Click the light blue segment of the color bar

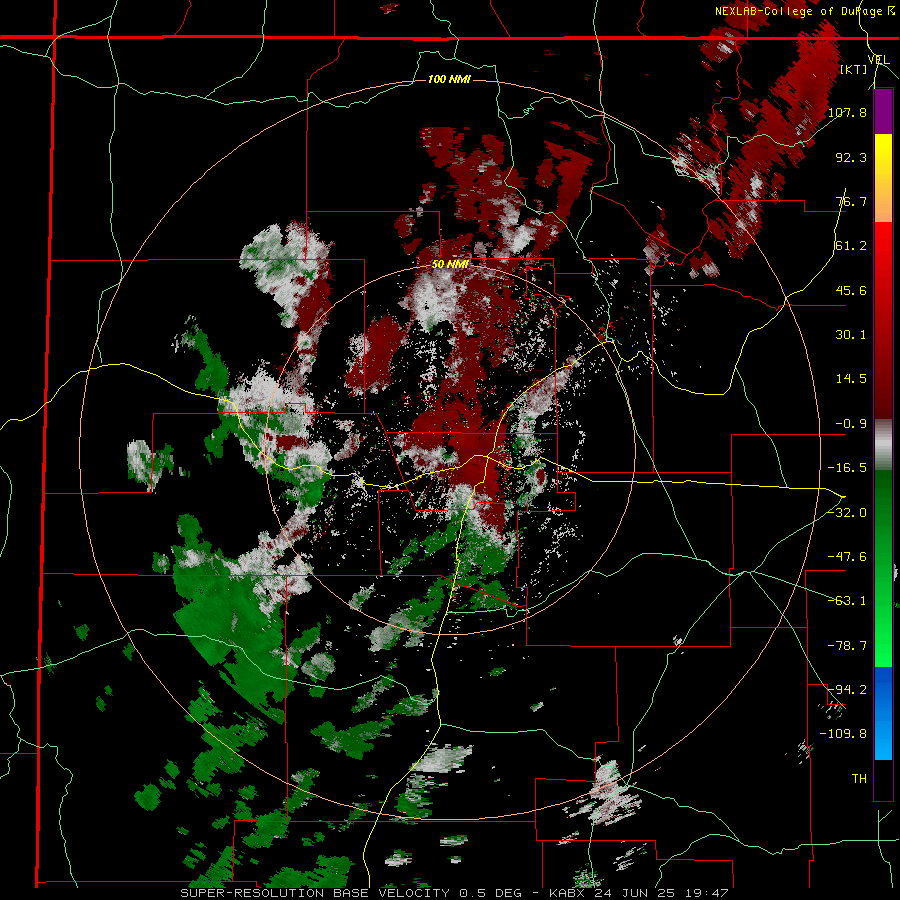(x=883, y=738)
